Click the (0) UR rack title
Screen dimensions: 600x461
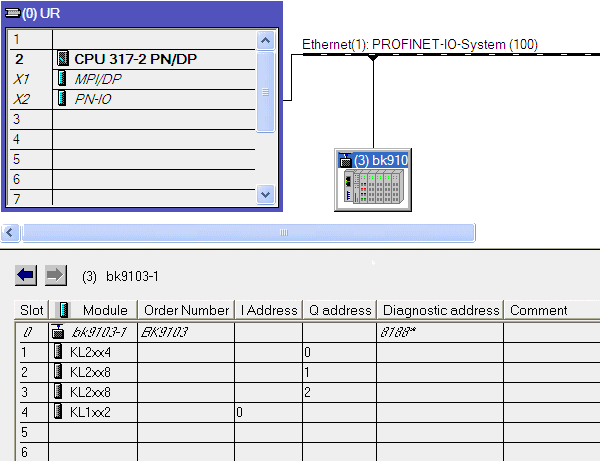point(41,13)
